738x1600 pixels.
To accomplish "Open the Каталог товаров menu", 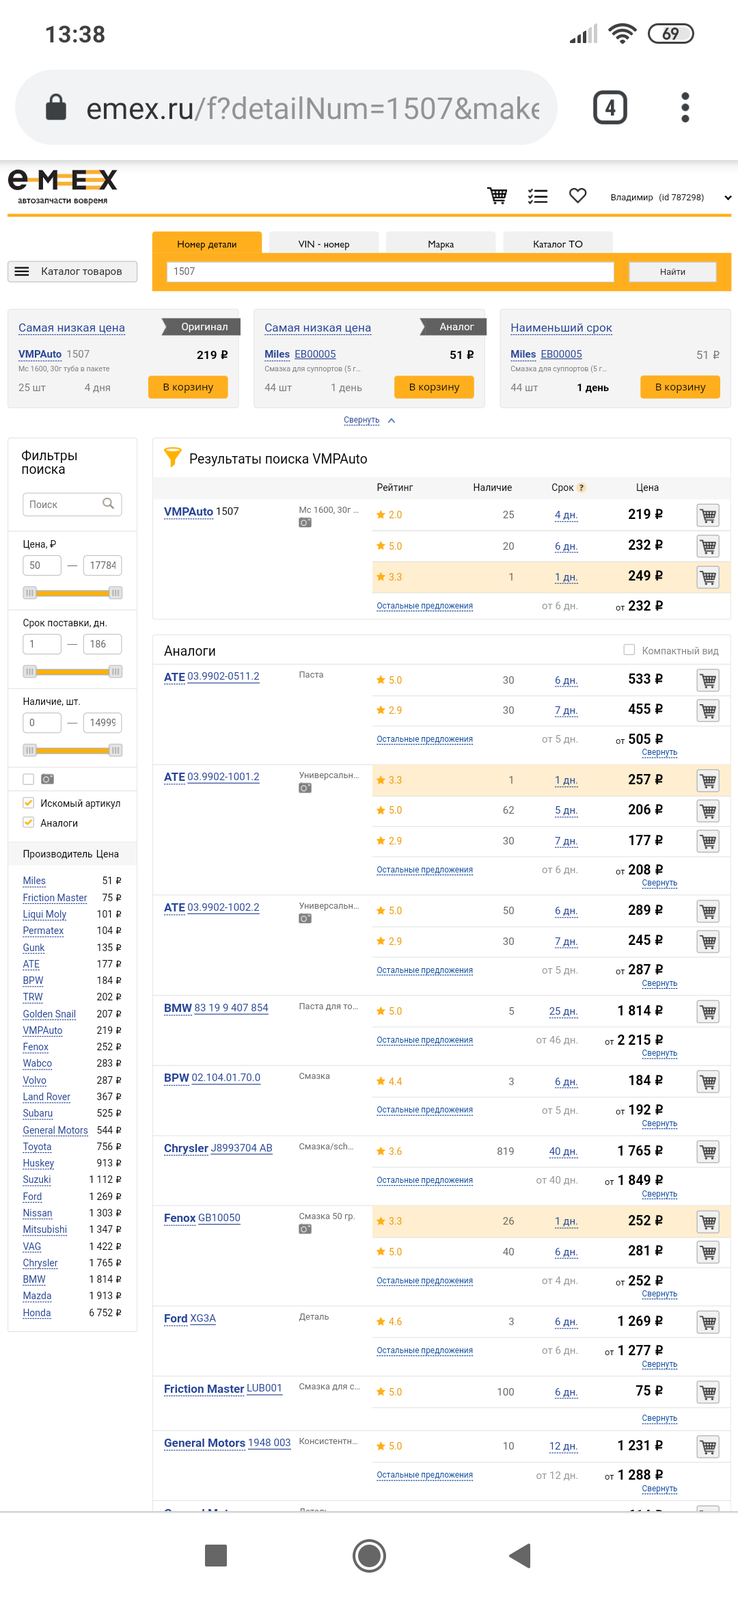I will point(72,271).
